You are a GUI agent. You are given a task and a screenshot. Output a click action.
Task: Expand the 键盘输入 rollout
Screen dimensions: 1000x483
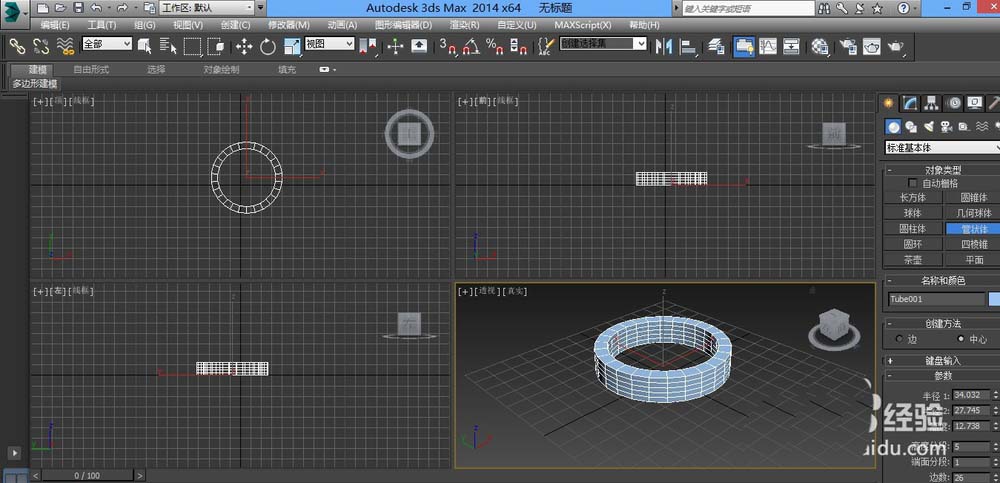tap(943, 360)
